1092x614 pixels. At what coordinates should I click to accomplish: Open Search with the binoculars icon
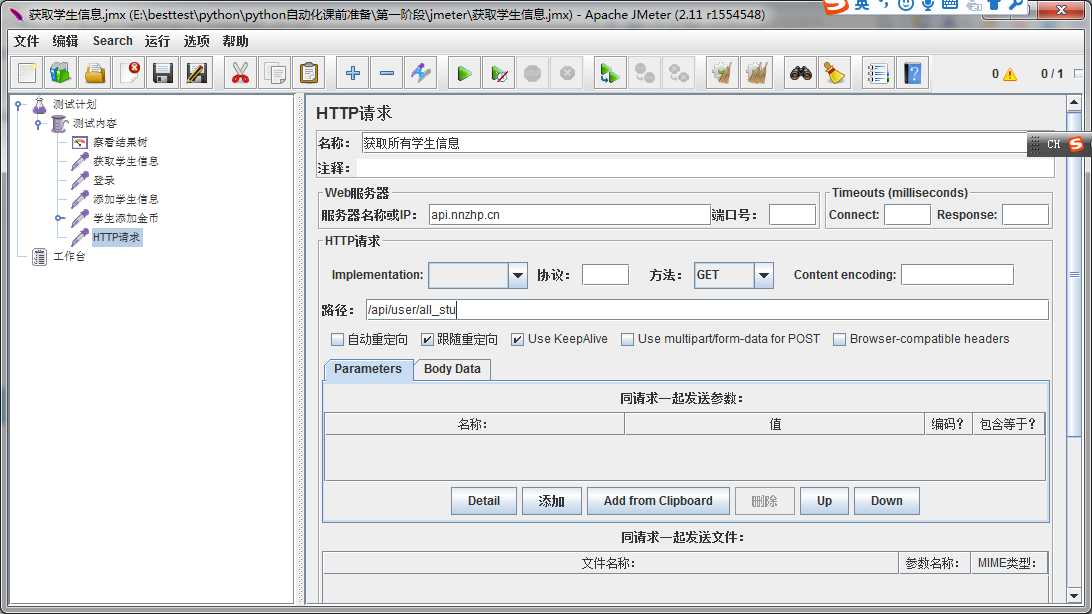pos(800,73)
